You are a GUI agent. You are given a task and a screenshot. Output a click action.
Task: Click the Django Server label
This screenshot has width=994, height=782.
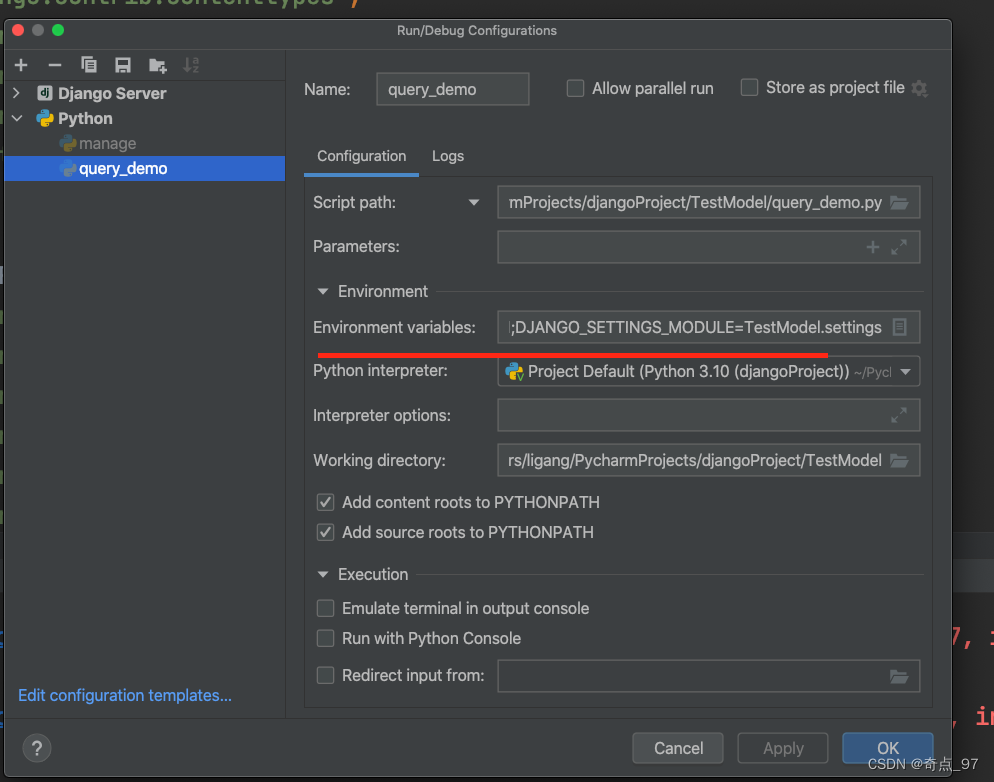pyautogui.click(x=112, y=94)
